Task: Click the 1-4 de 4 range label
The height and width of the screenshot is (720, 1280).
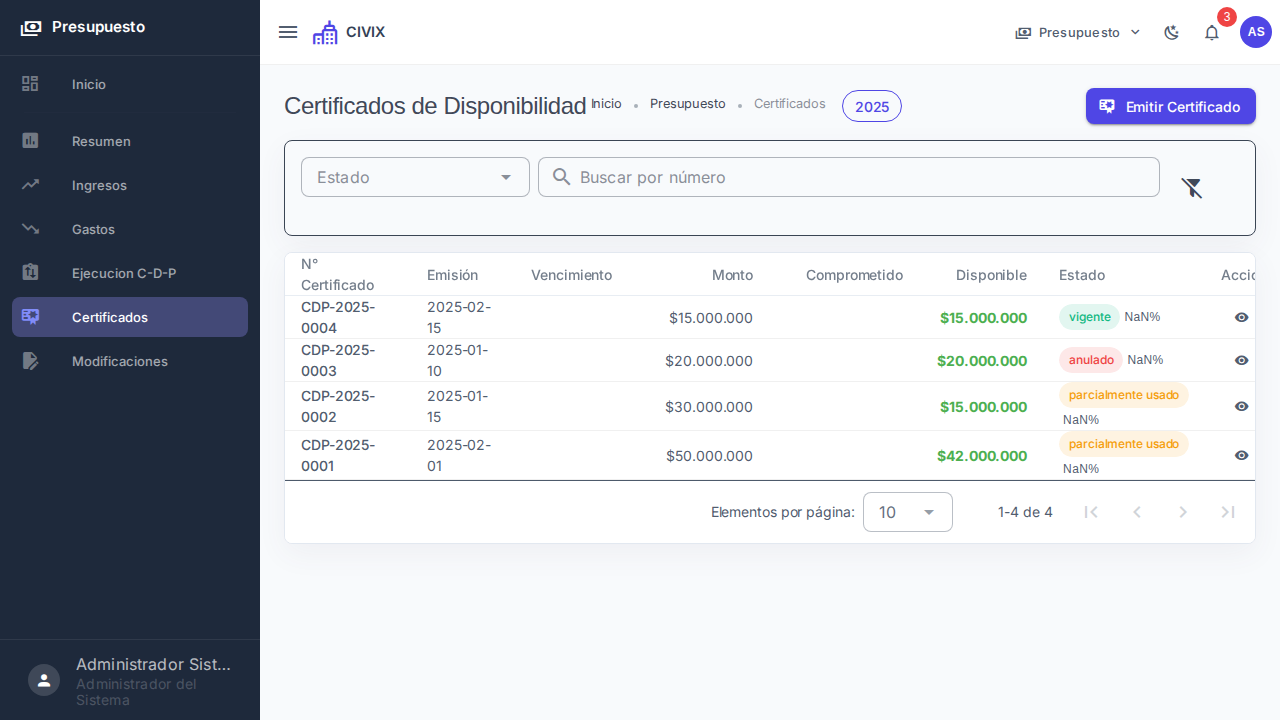Action: pyautogui.click(x=1025, y=512)
